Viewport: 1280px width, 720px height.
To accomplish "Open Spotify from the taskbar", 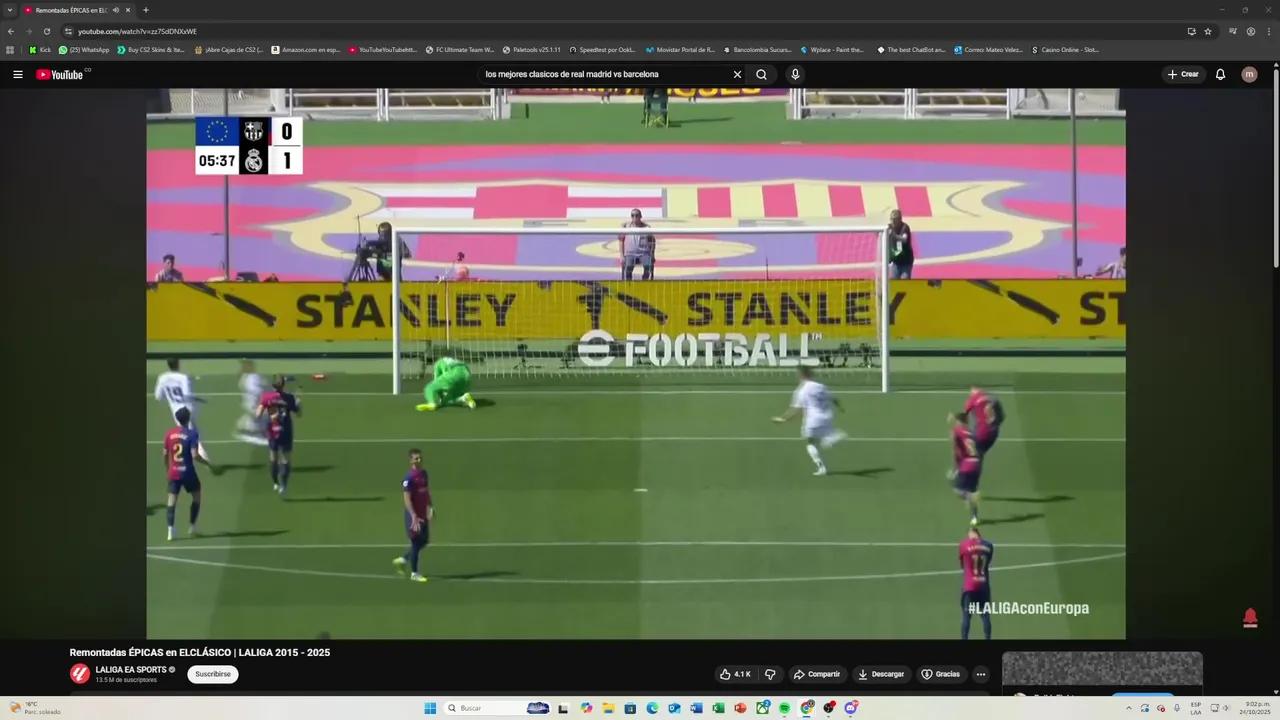I will pos(784,708).
